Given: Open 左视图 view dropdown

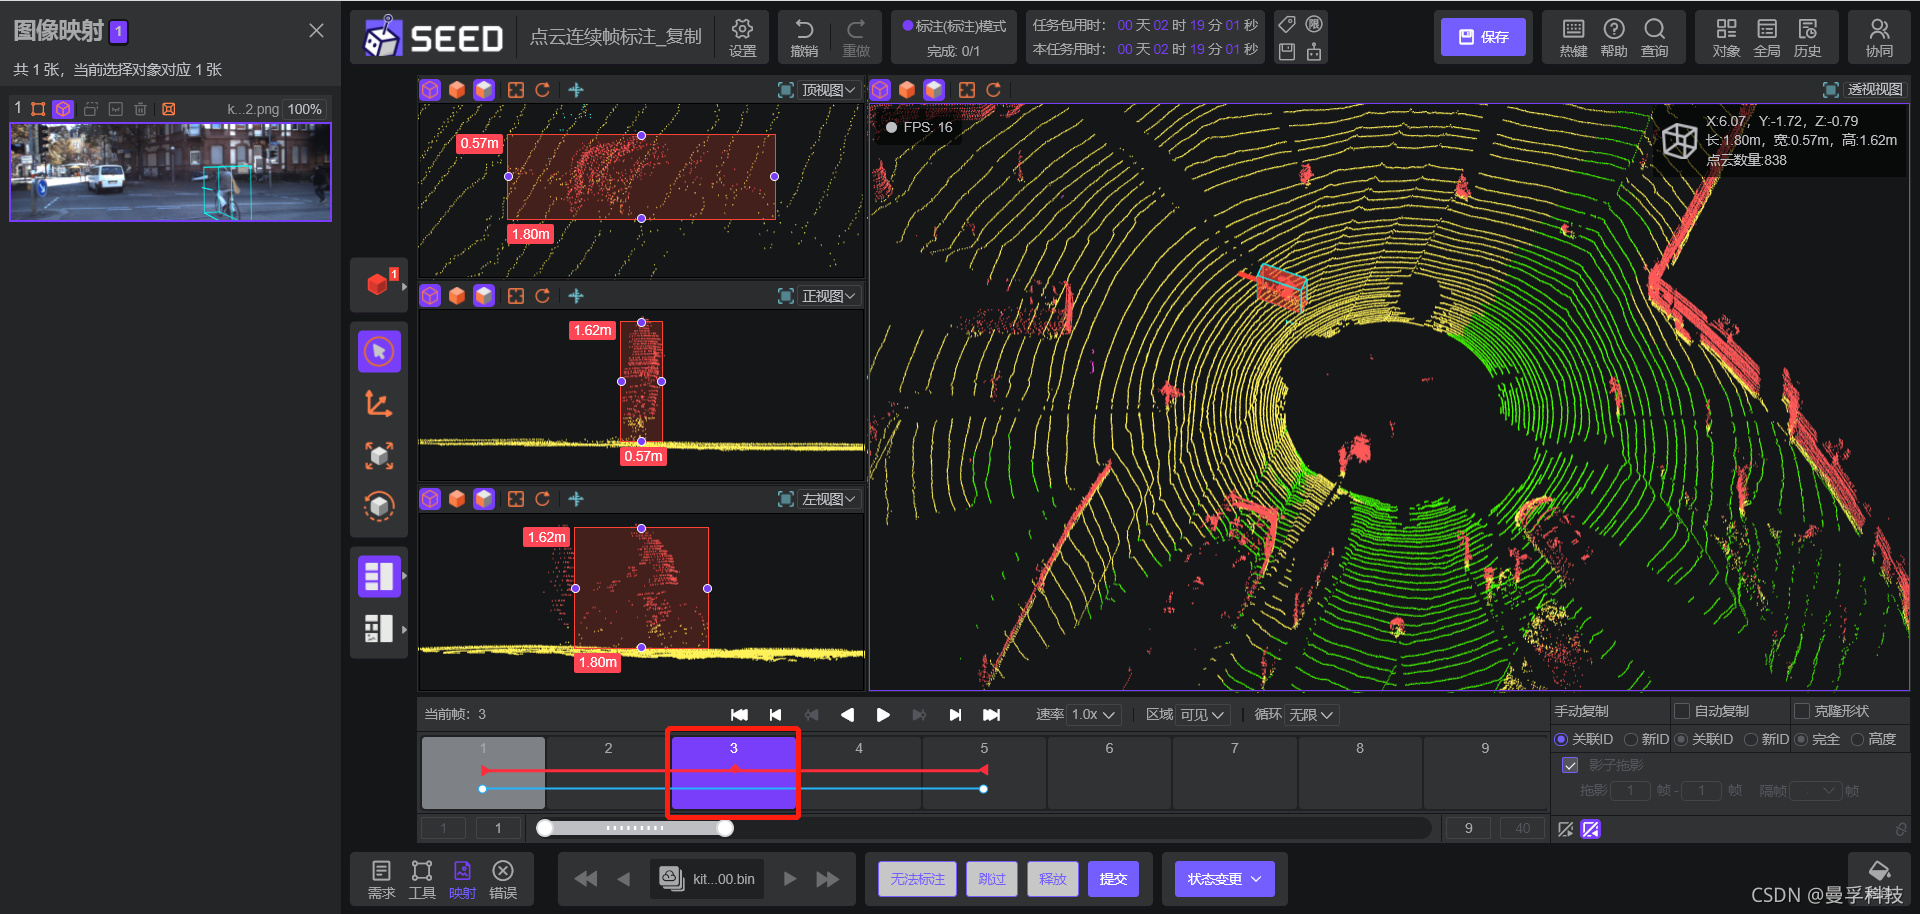Looking at the screenshot, I should tap(829, 499).
